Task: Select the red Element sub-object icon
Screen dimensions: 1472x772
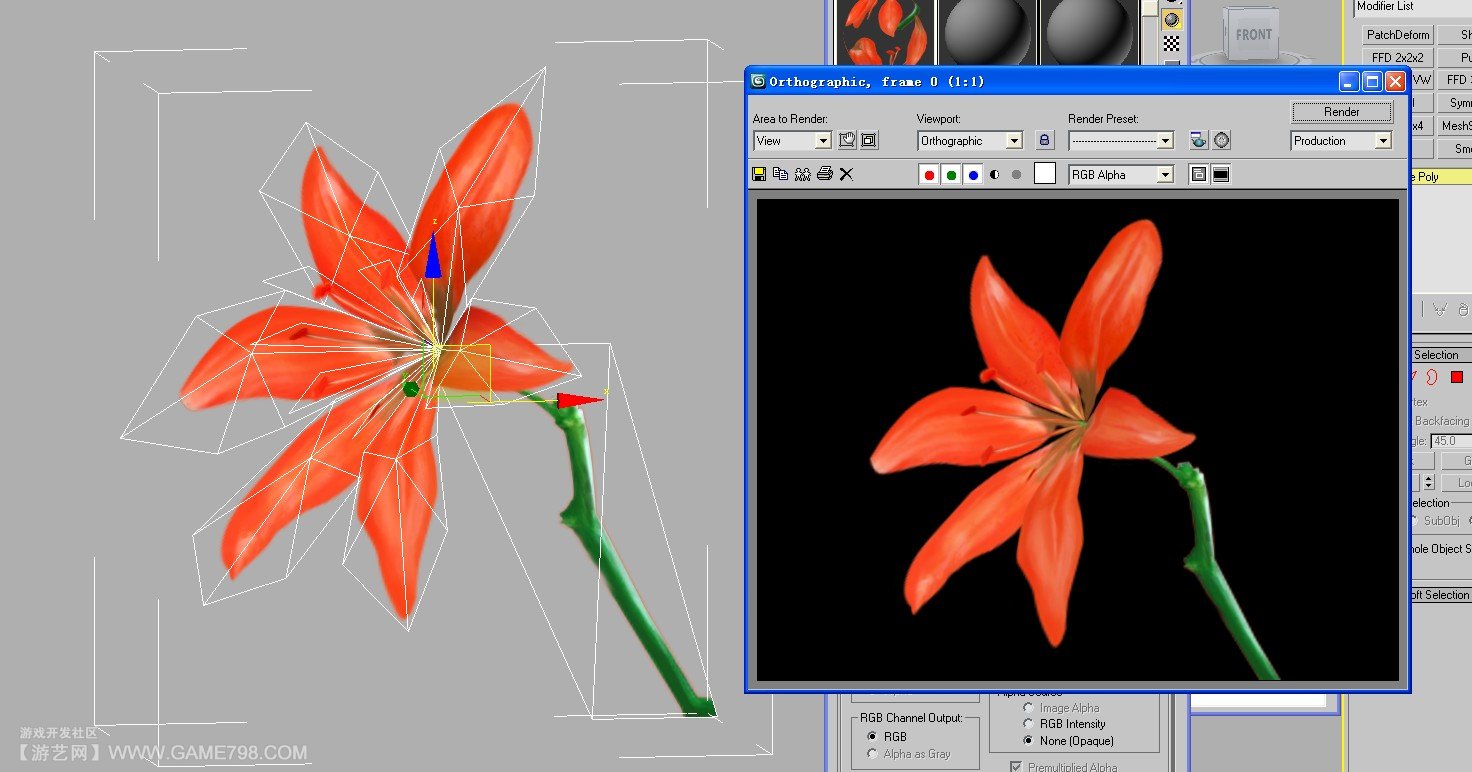Action: tap(1457, 377)
